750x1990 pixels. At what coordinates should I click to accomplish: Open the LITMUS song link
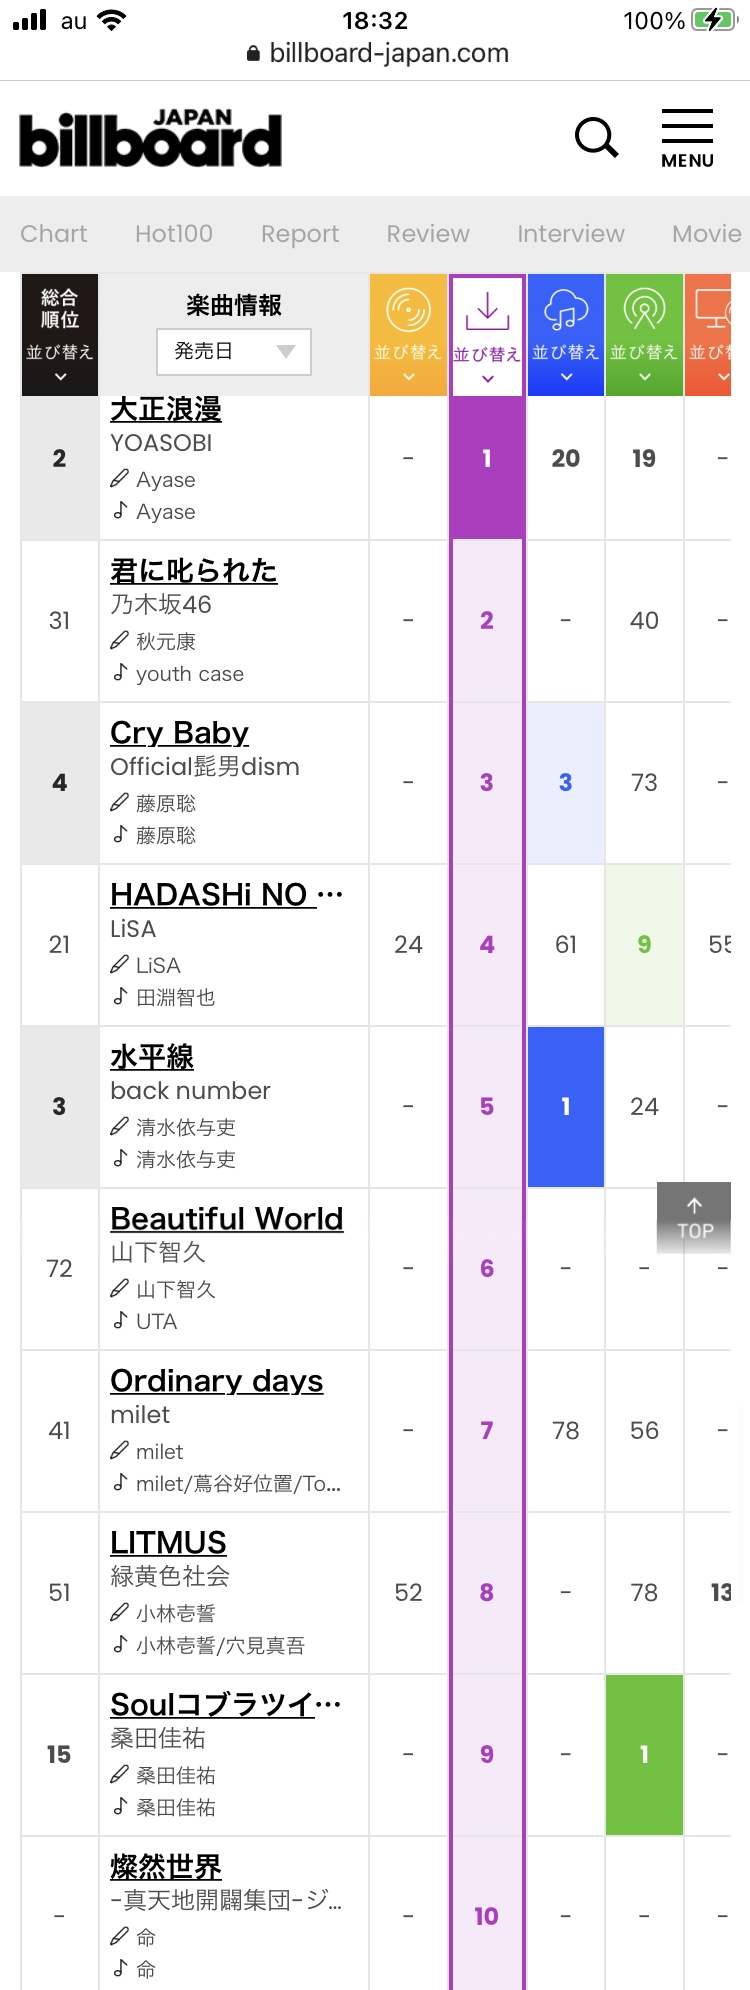[x=168, y=1543]
